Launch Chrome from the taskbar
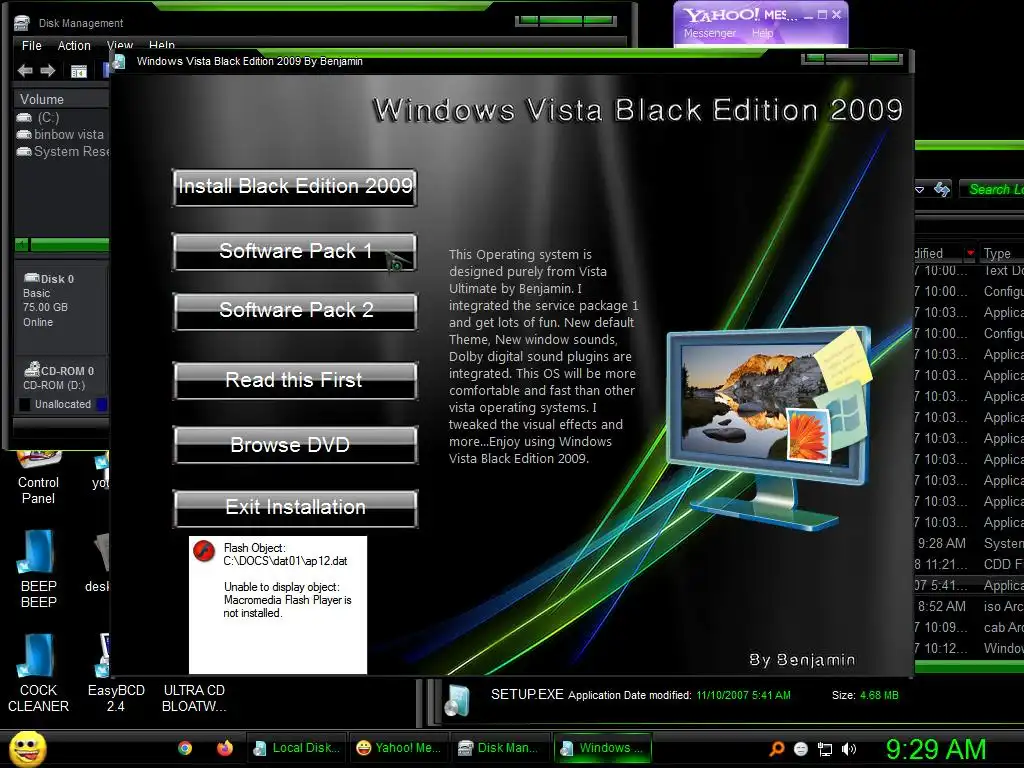Screen dimensions: 1024x768 (x=185, y=748)
